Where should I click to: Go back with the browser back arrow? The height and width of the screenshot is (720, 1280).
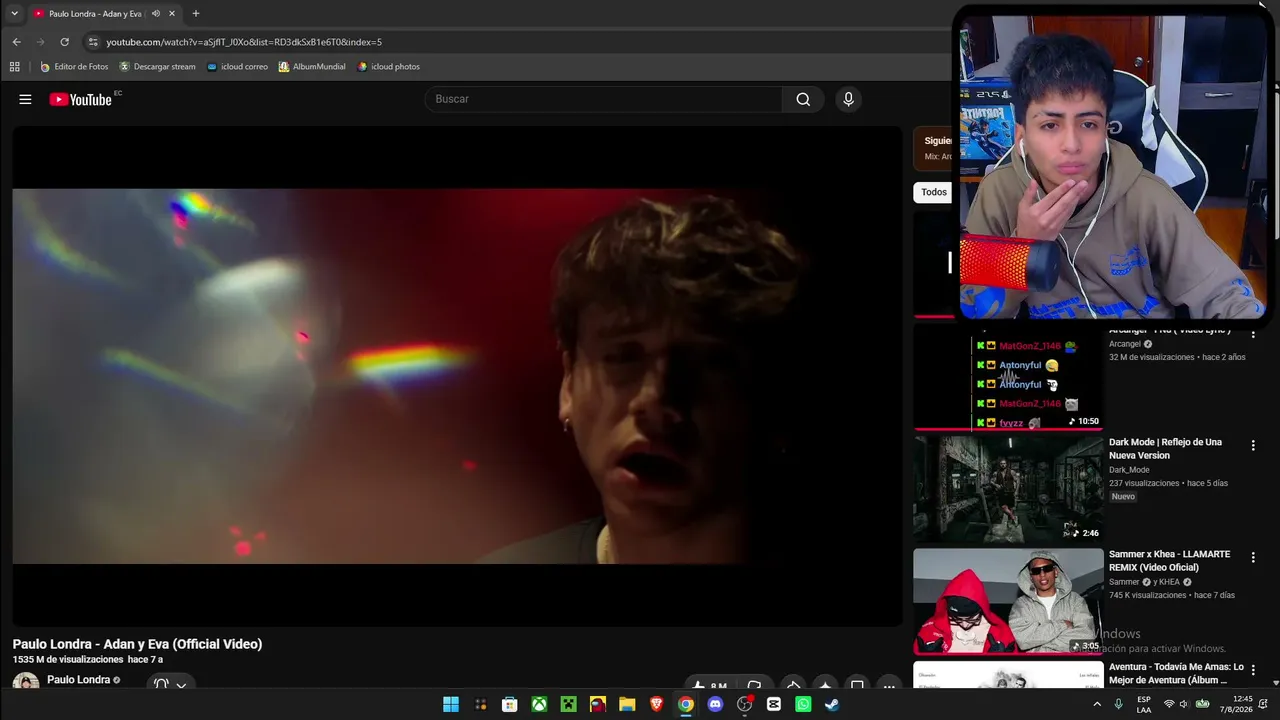16,42
